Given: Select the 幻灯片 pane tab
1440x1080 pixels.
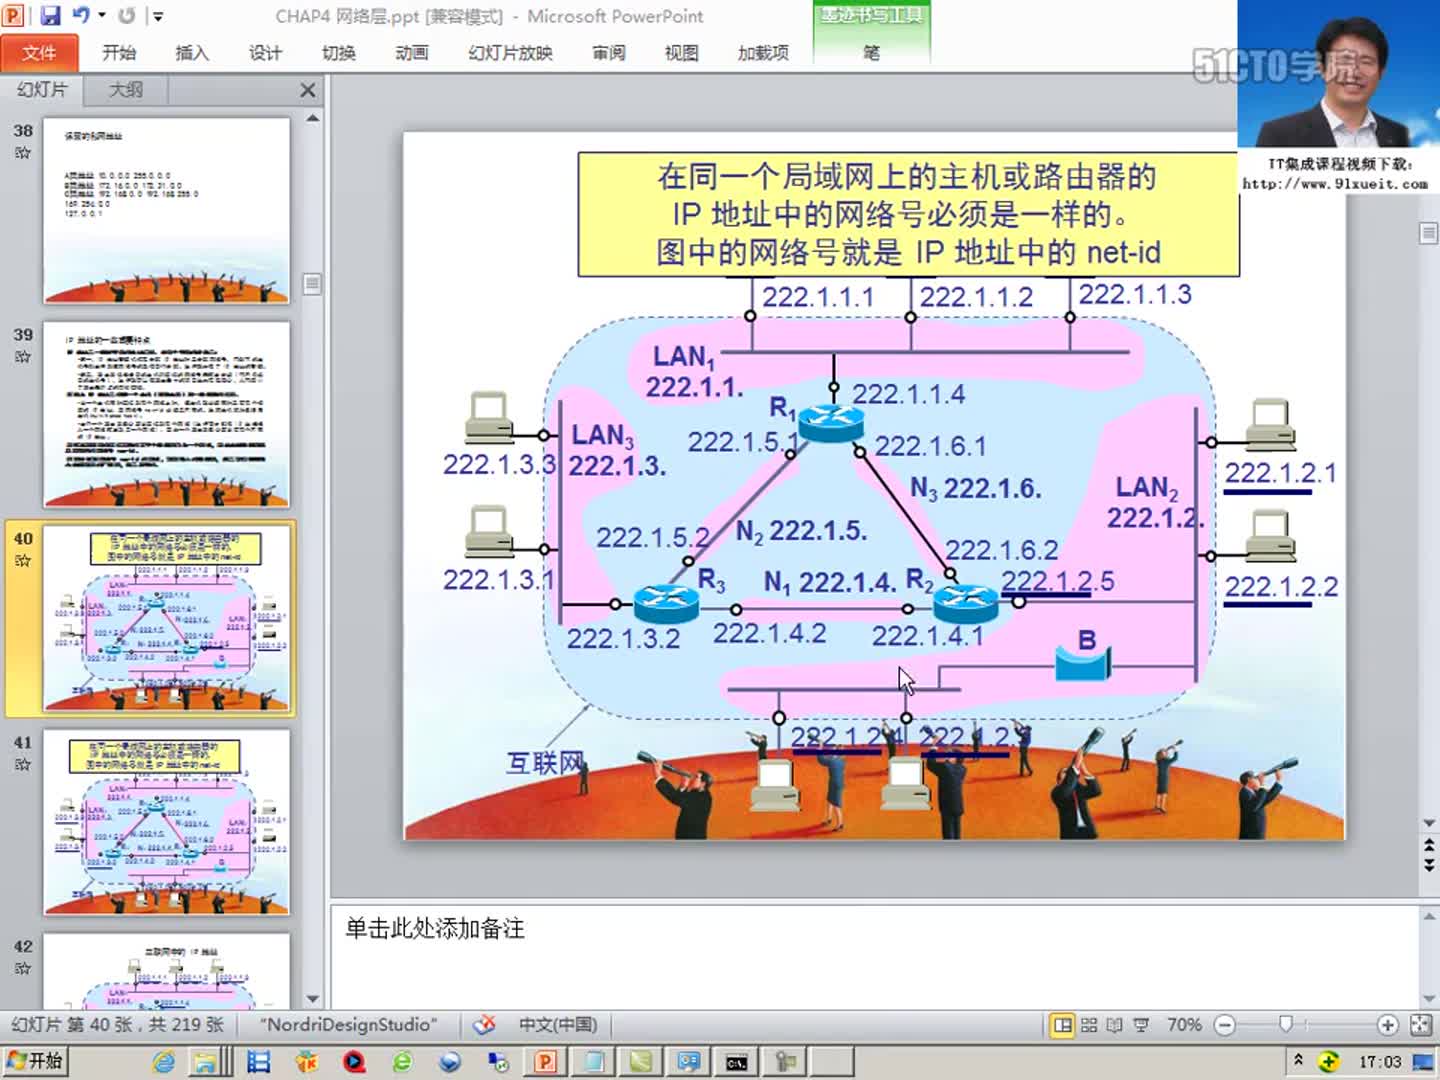Looking at the screenshot, I should [x=42, y=89].
